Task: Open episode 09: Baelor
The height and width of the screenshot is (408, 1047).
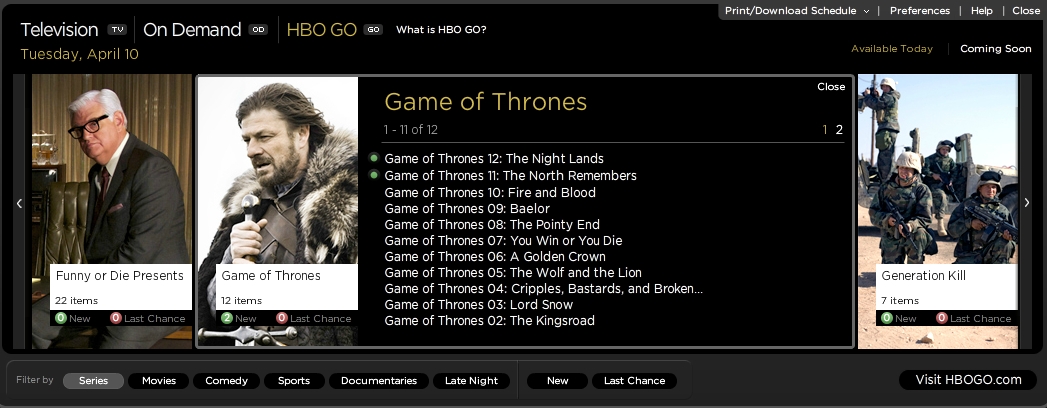Action: (x=467, y=208)
